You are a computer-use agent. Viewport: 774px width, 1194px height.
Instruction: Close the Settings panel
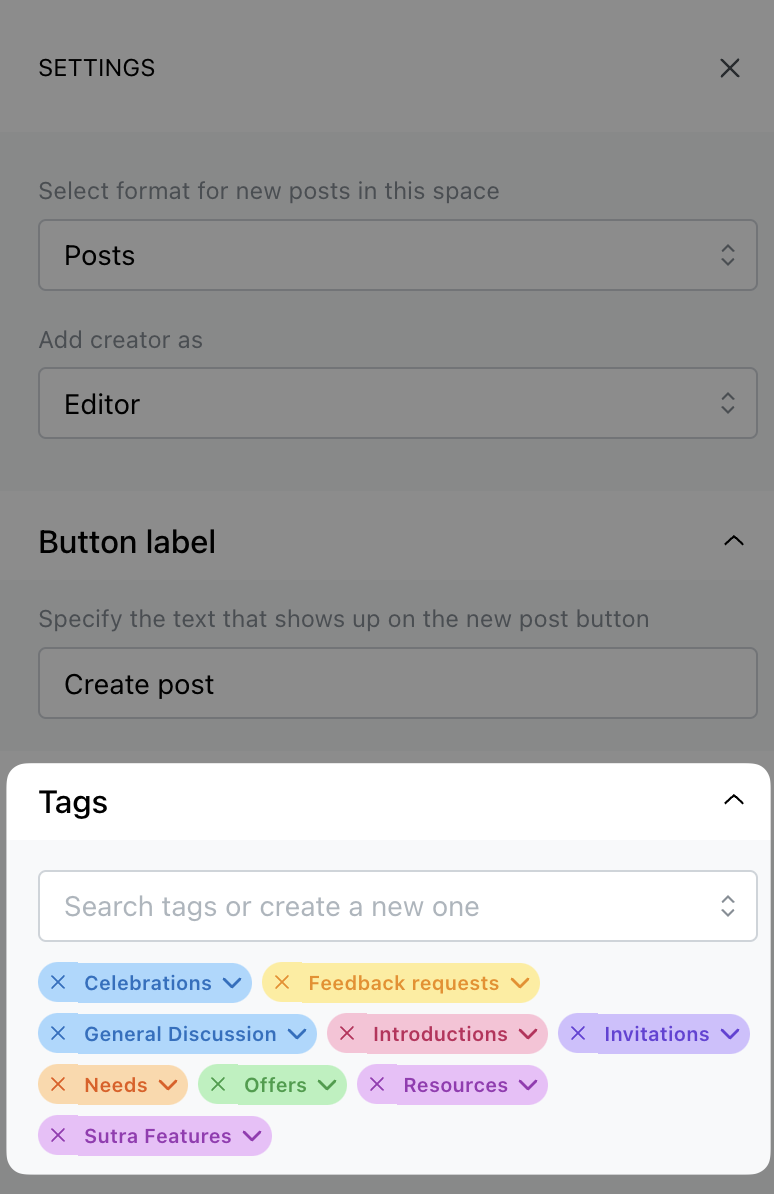coord(730,69)
